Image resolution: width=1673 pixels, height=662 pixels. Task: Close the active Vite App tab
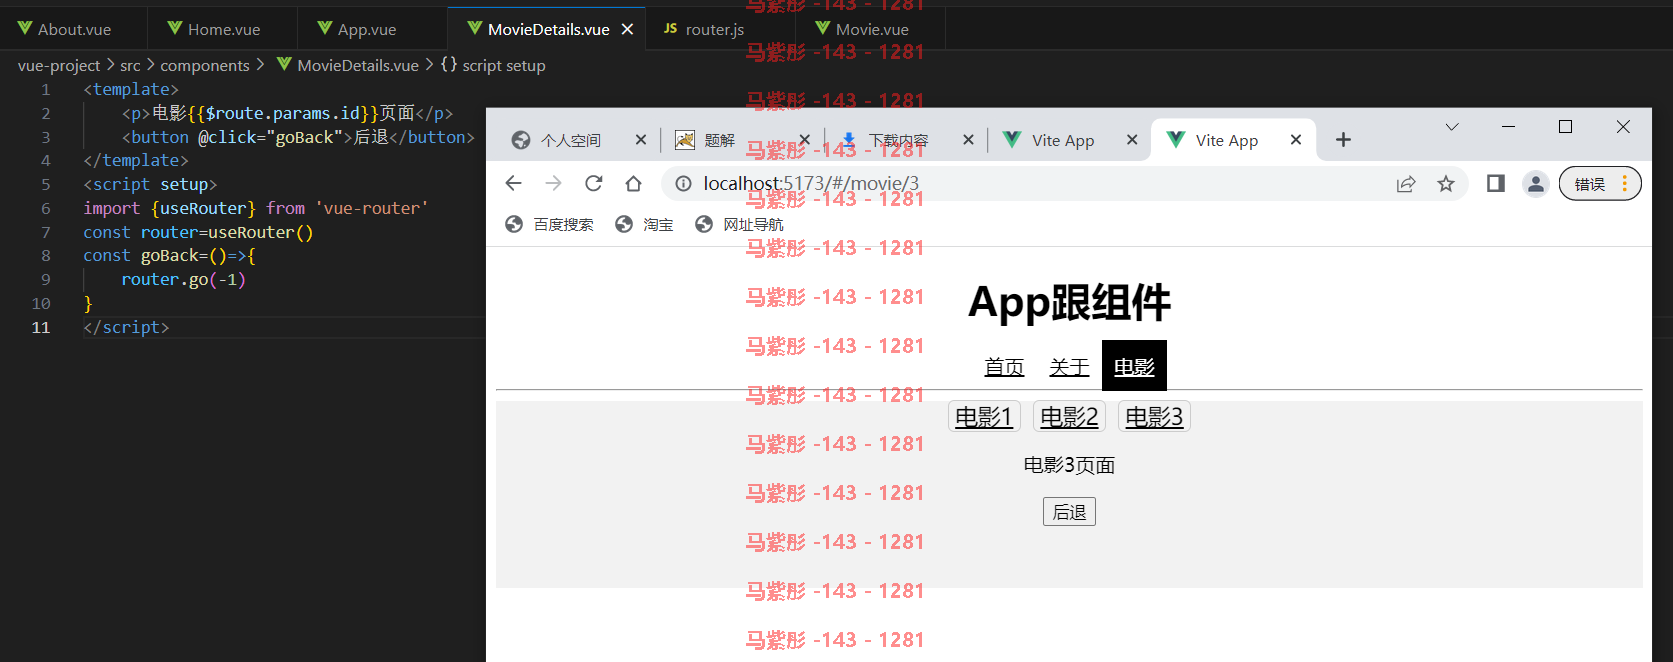tap(1296, 140)
